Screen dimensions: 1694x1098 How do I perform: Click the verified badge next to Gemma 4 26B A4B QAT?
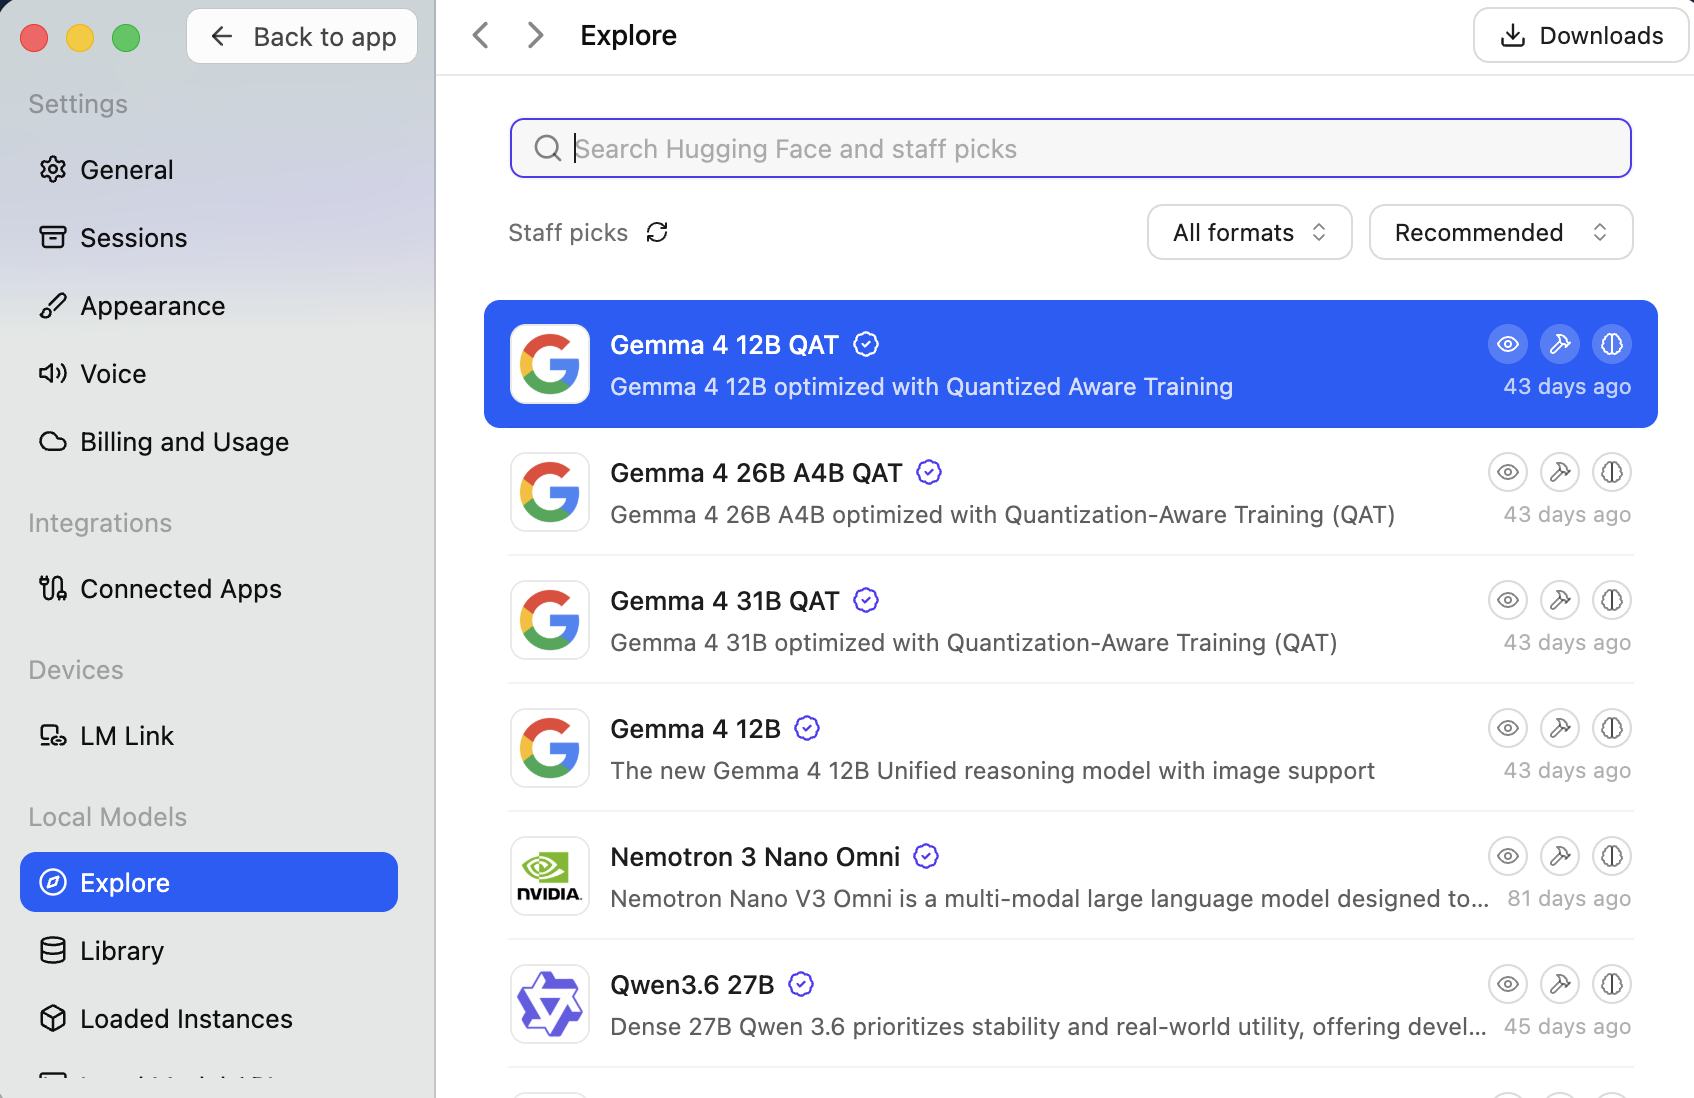tap(929, 472)
